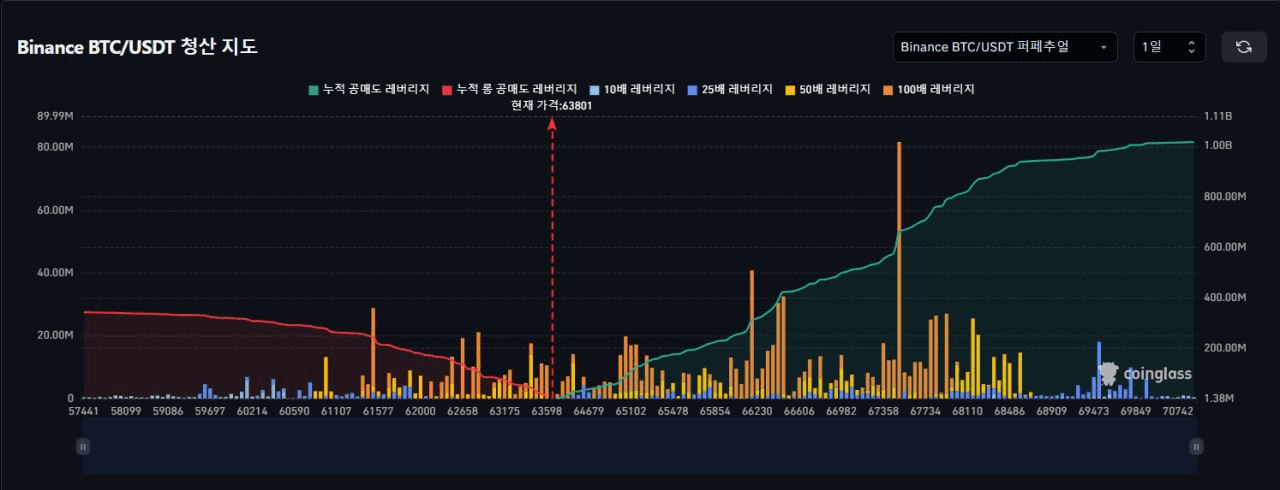The width and height of the screenshot is (1280, 490).
Task: Click the 64679 price axis label
Action: point(589,411)
